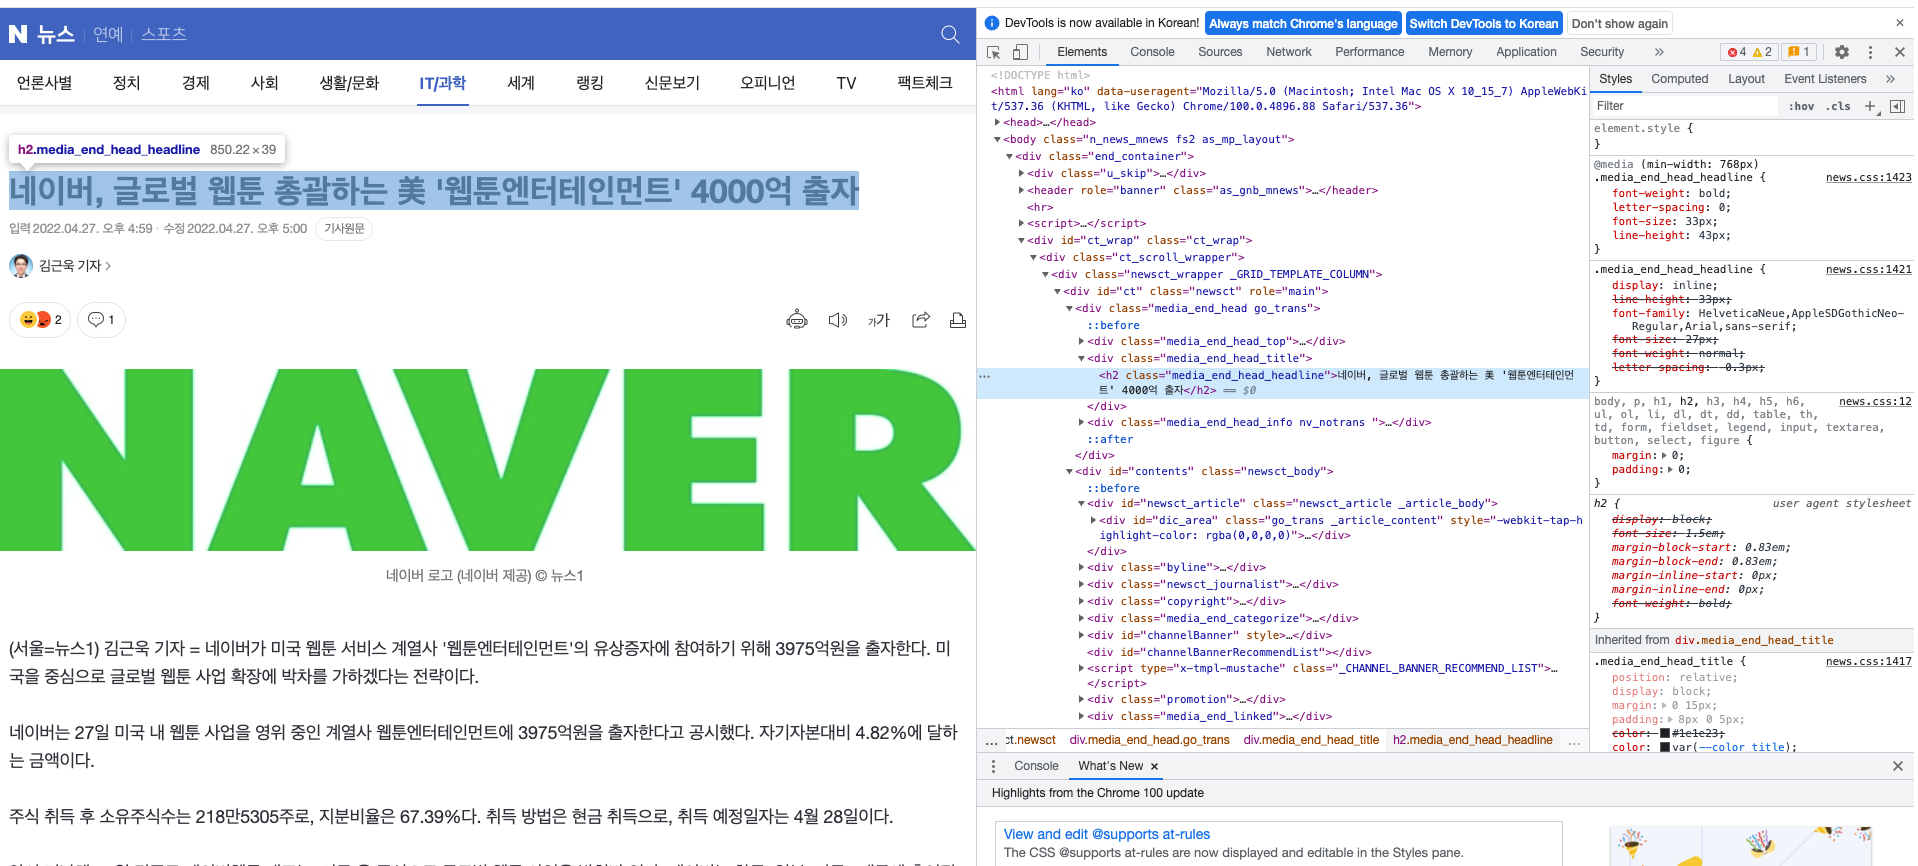1918x866 pixels.
Task: Switch to the Console panel tab
Action: (x=1152, y=52)
